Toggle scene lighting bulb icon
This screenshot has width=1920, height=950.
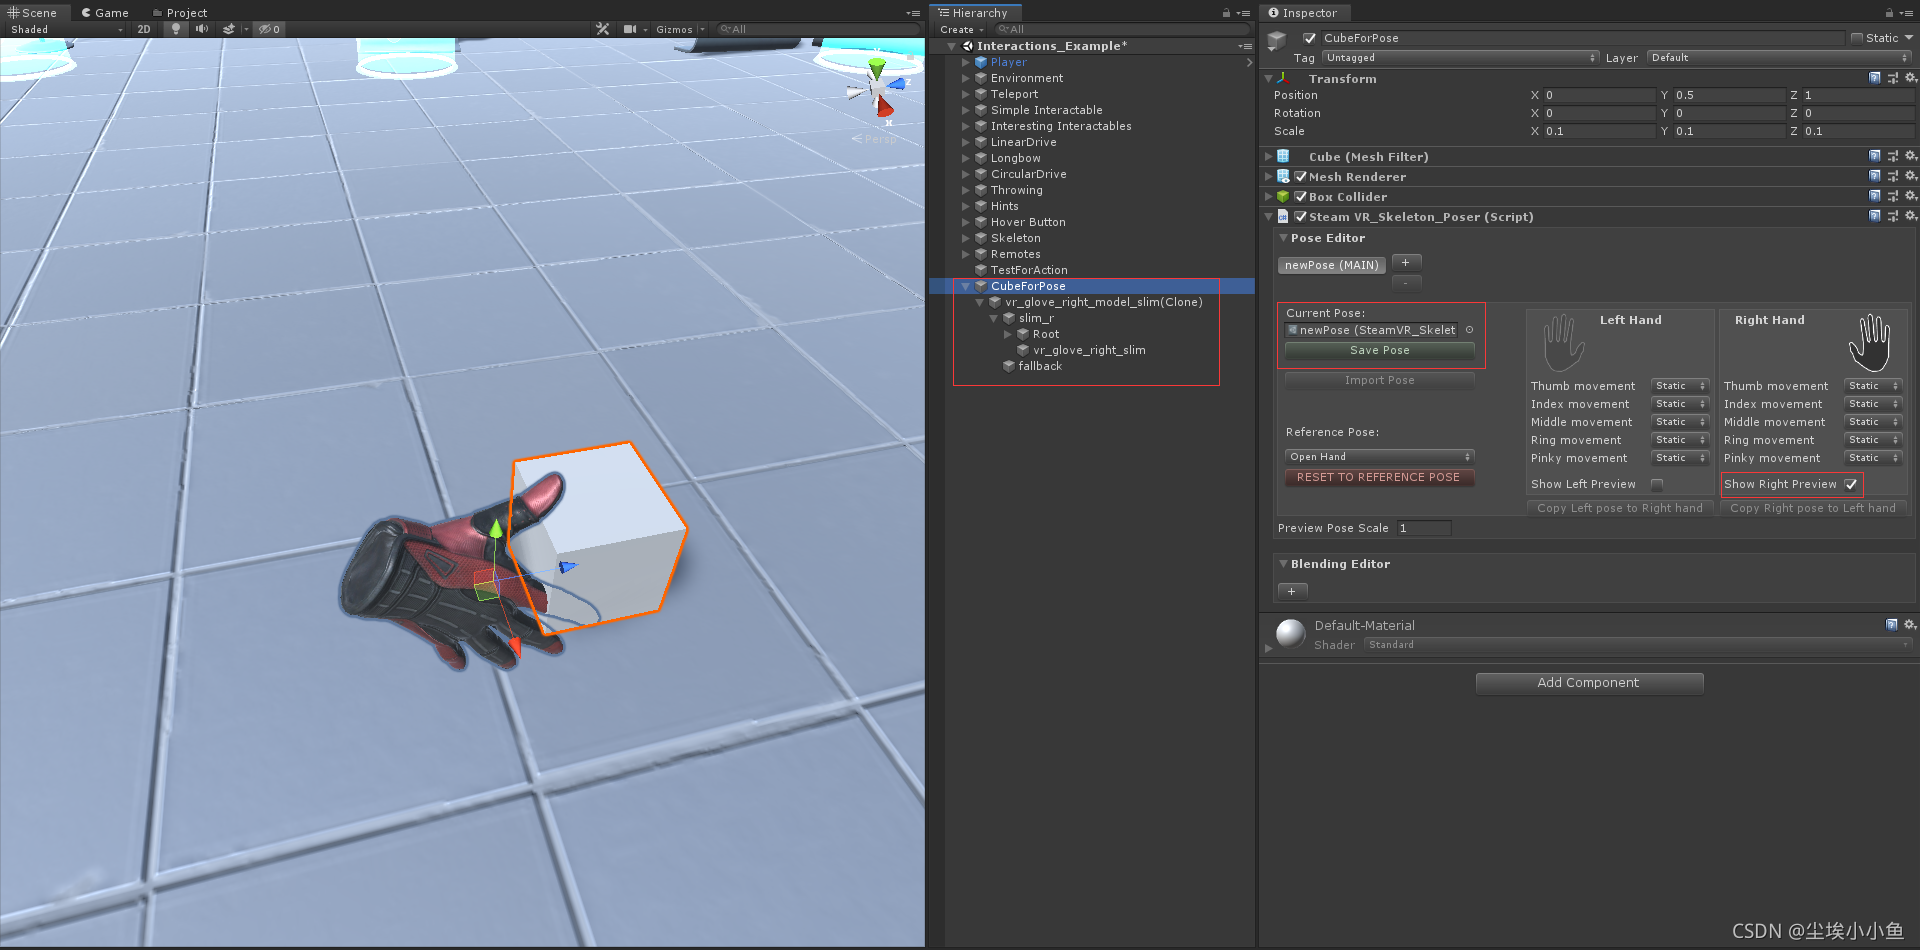[x=176, y=29]
